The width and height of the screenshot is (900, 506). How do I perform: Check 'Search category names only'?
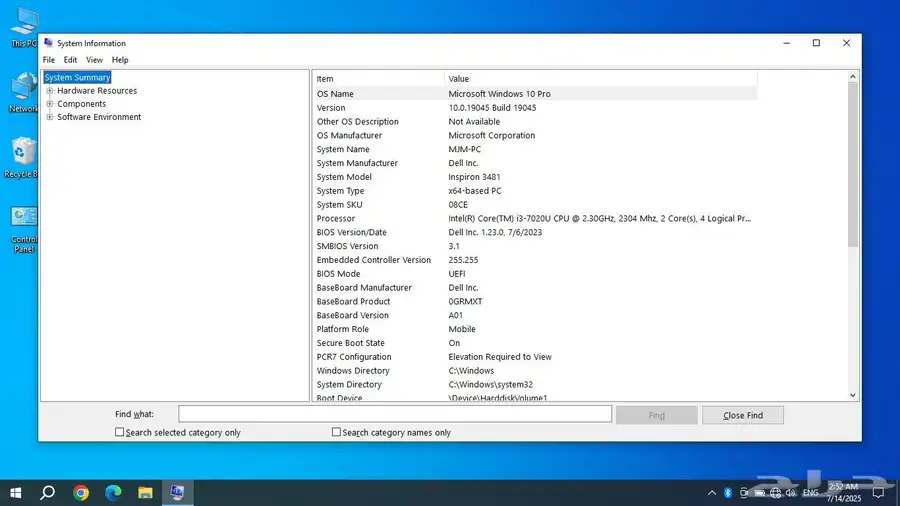[336, 432]
